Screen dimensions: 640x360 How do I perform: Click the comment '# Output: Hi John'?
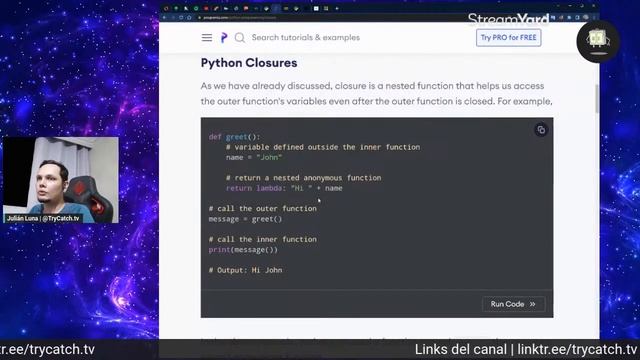245,270
